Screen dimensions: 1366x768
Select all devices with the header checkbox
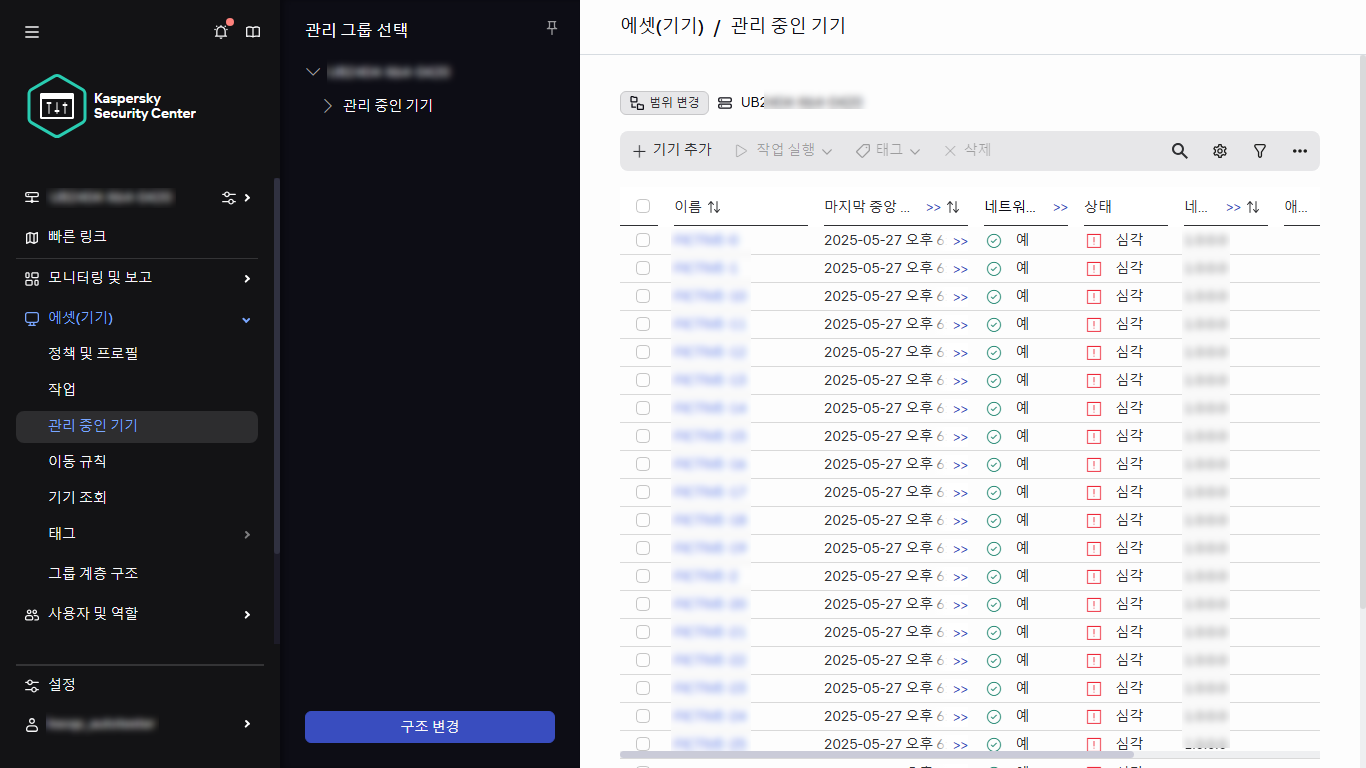click(x=644, y=207)
